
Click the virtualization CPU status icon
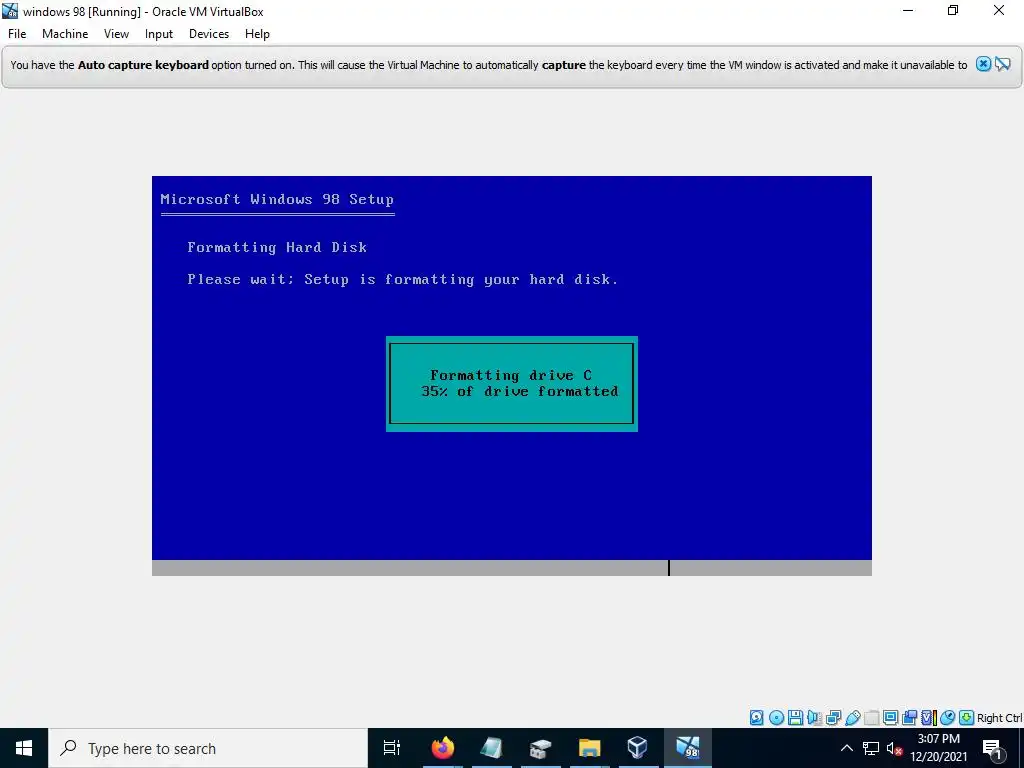928,718
